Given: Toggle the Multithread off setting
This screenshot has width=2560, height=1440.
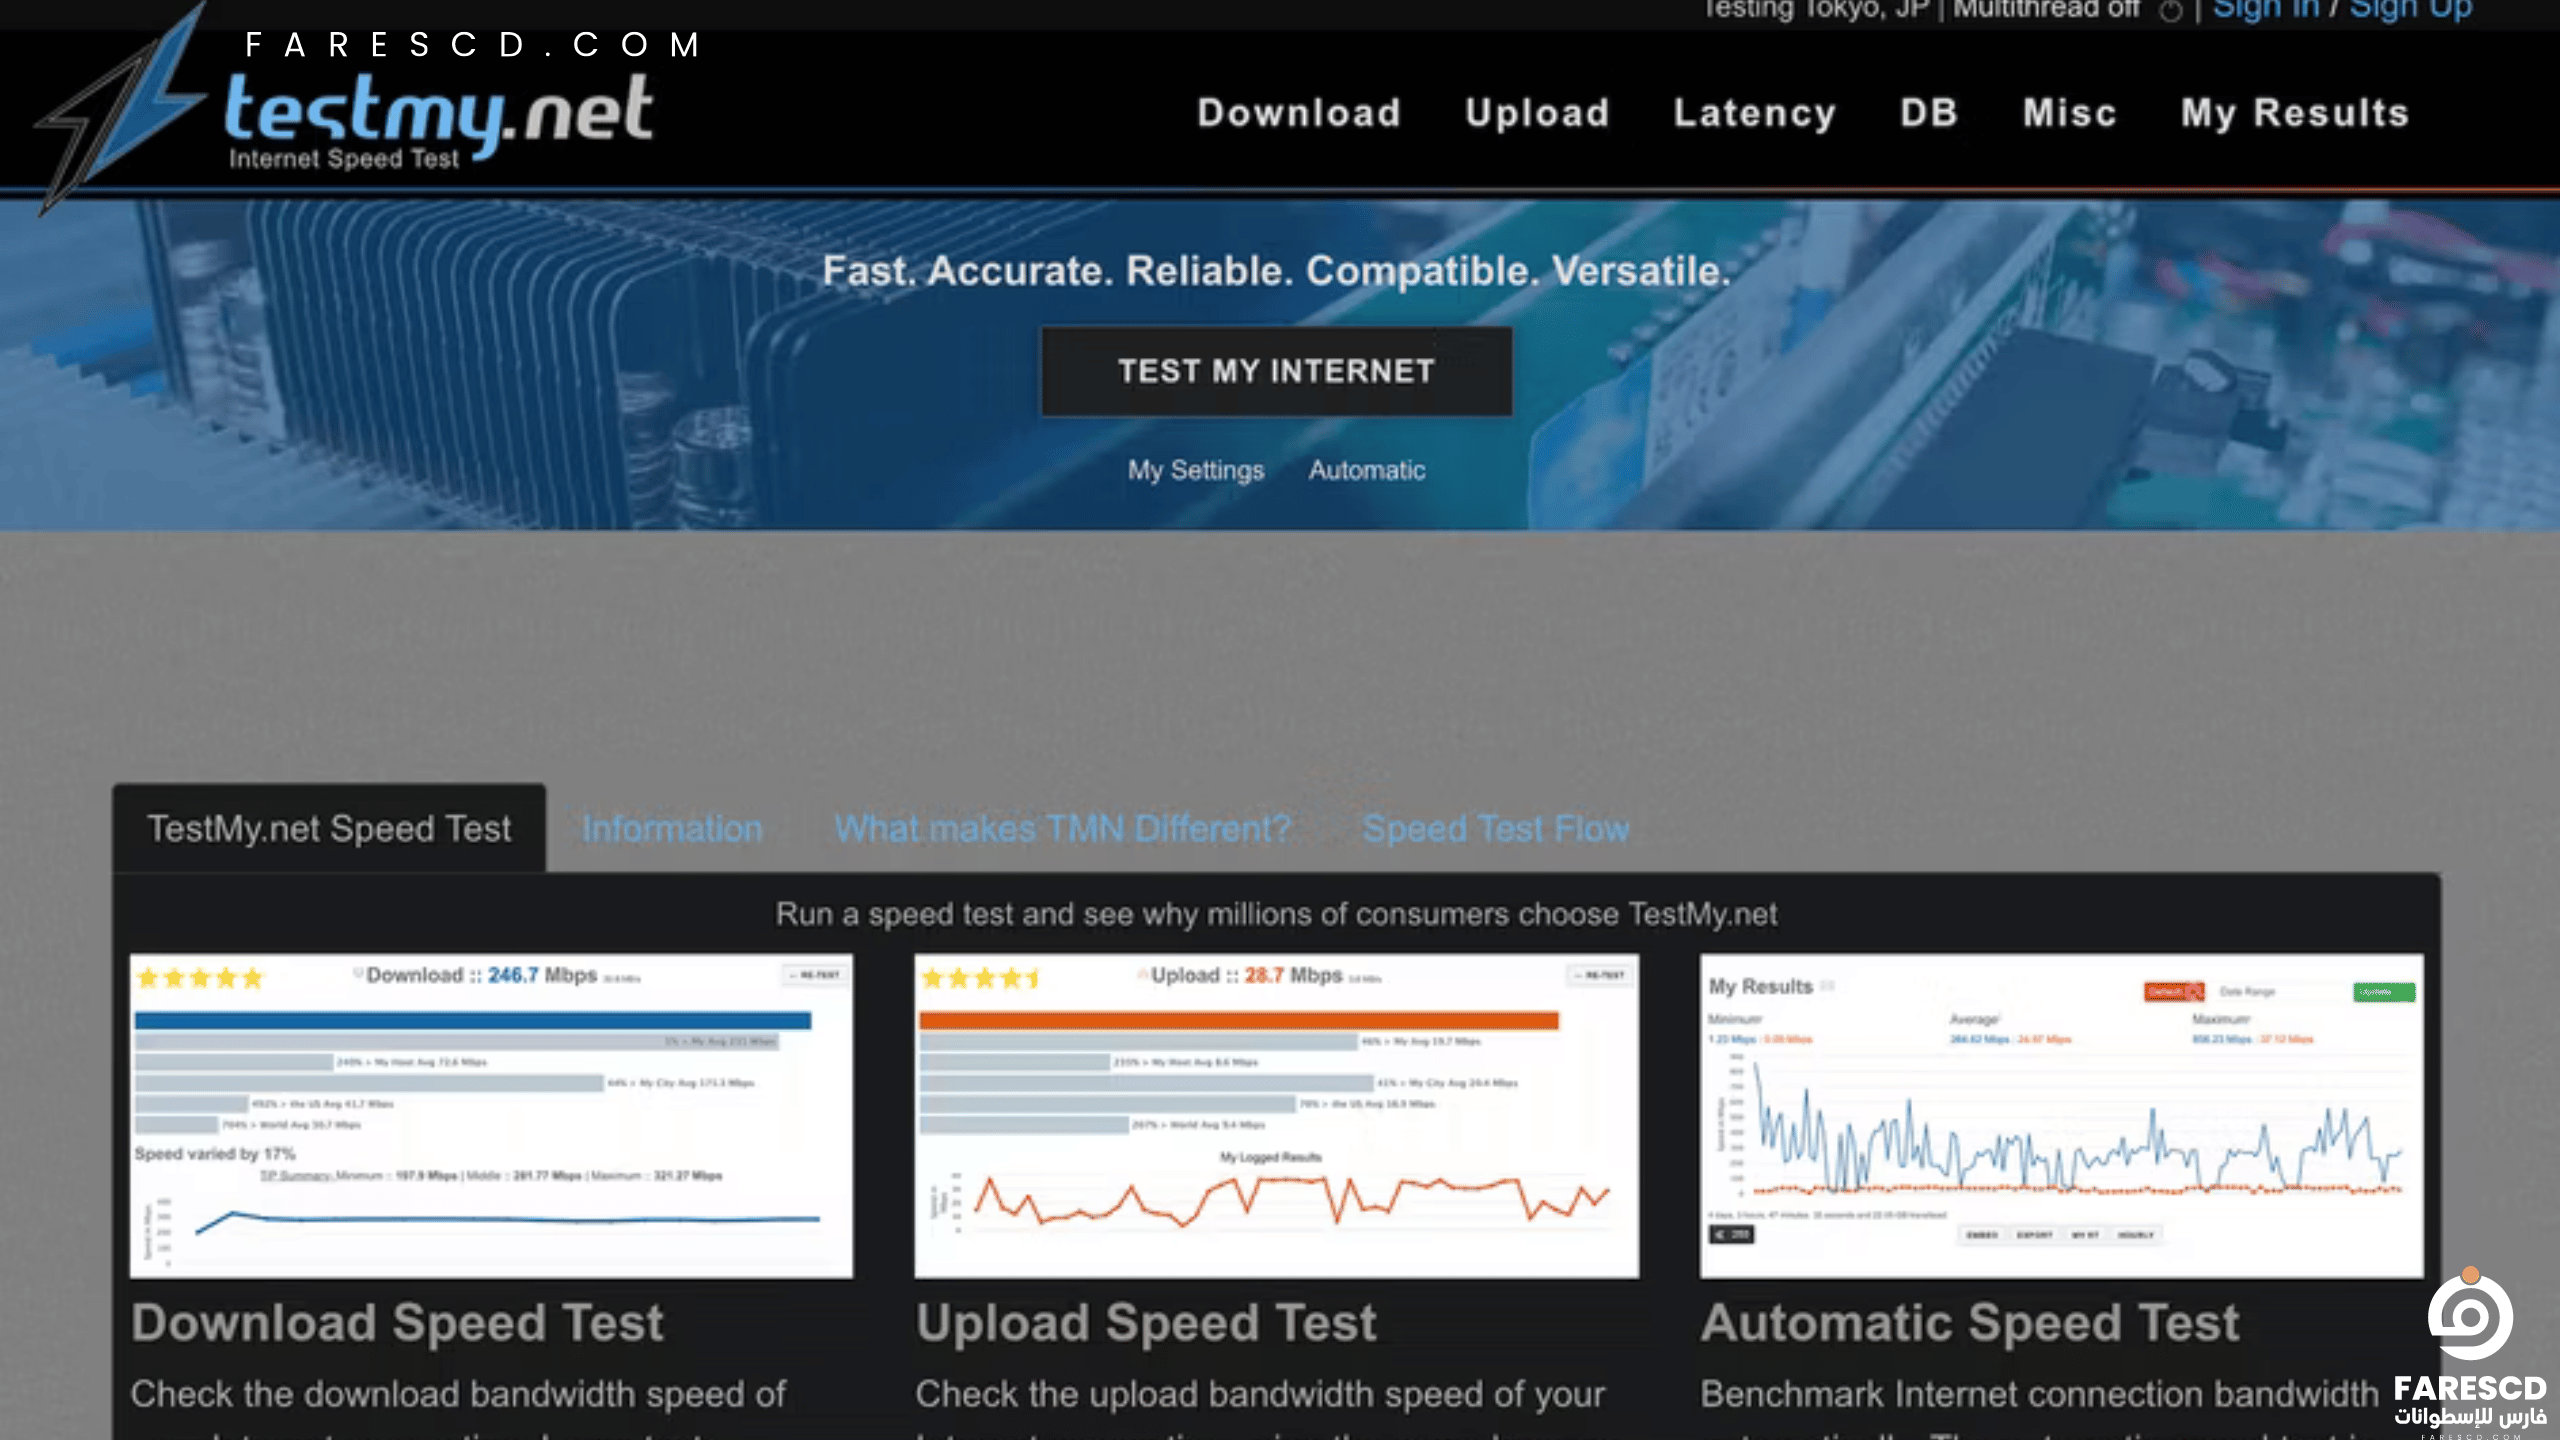Looking at the screenshot, I should pos(2046,10).
